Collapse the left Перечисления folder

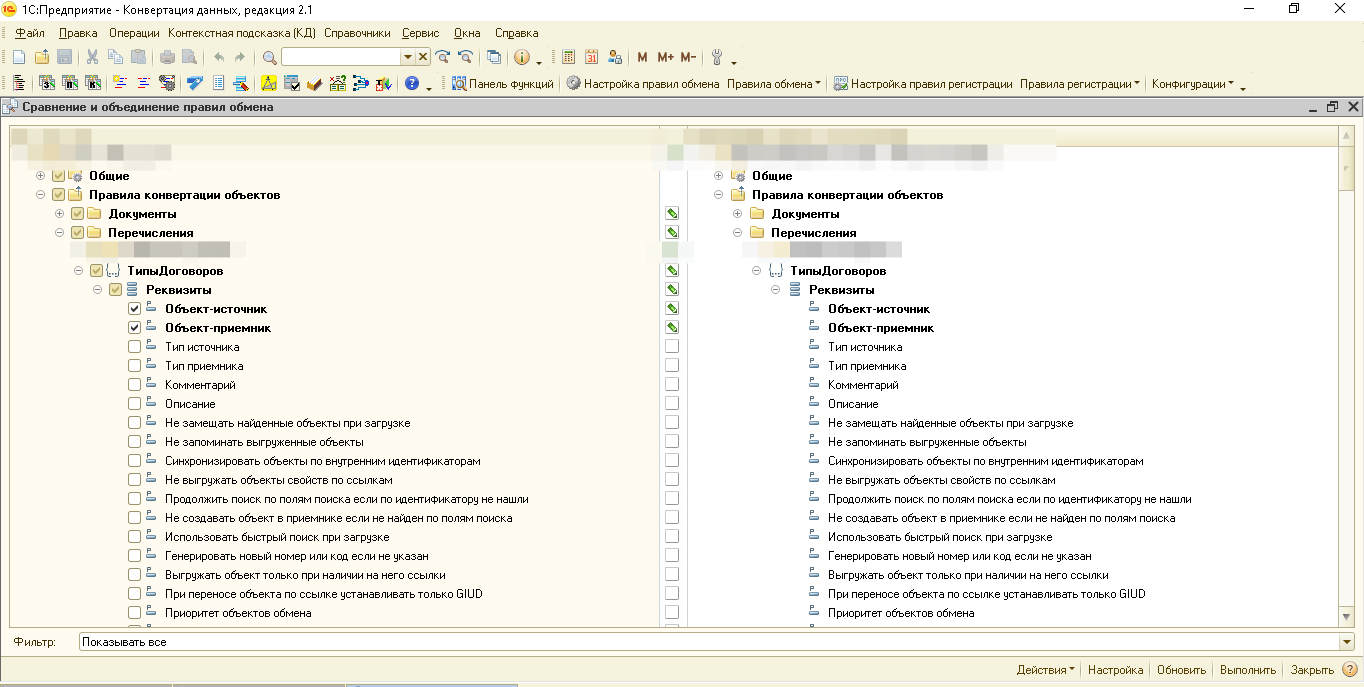point(59,233)
